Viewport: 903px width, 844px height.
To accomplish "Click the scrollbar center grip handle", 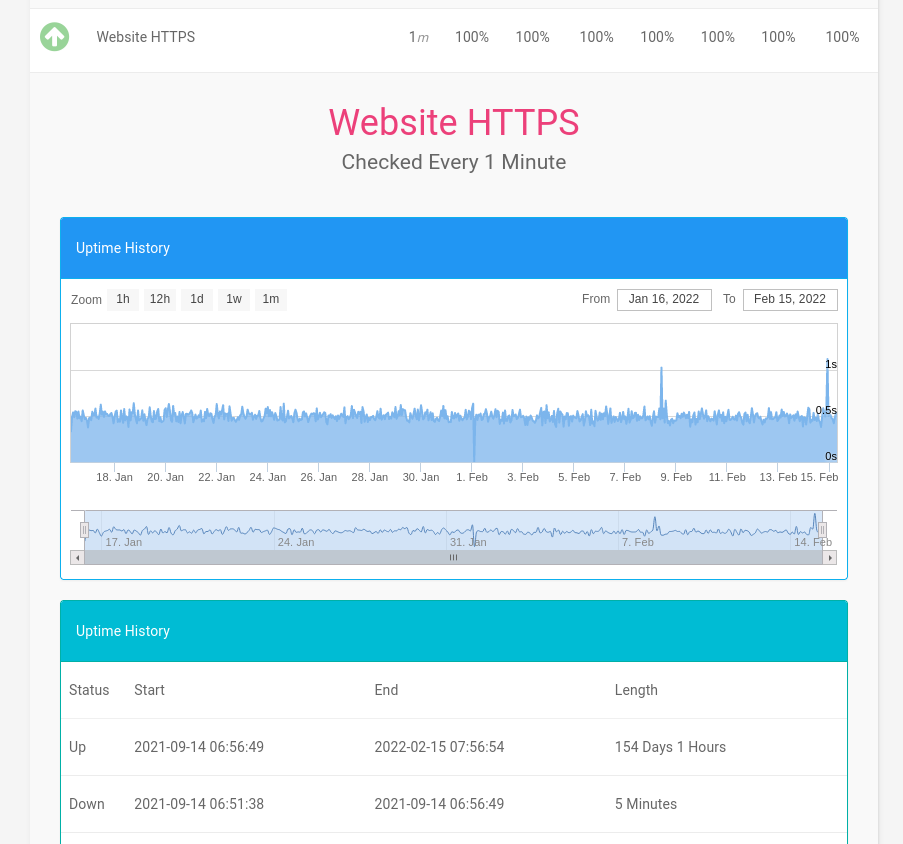I will click(454, 557).
